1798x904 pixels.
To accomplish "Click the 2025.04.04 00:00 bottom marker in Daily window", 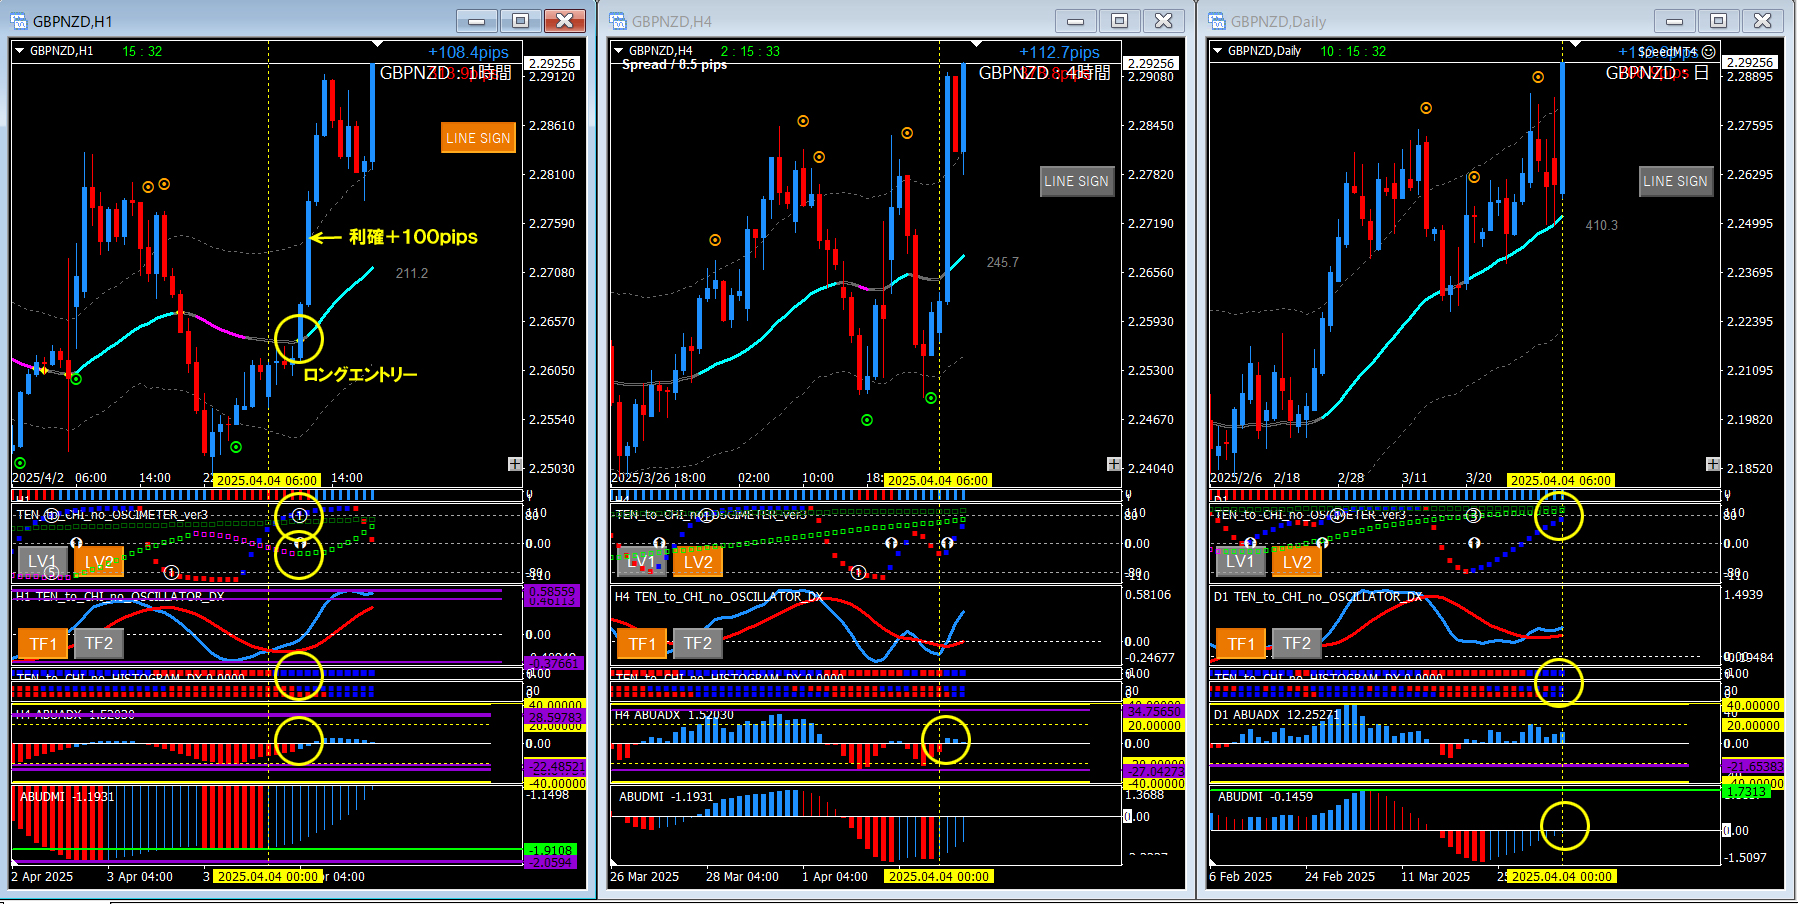I will tap(1561, 877).
